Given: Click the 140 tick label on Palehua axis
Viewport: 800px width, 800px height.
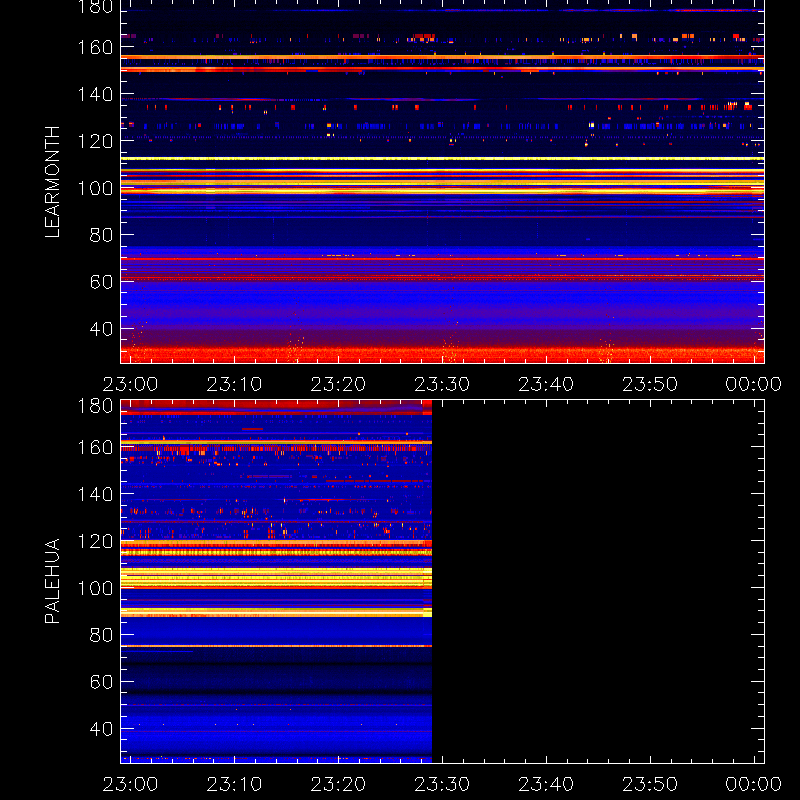Looking at the screenshot, I should 95,494.
